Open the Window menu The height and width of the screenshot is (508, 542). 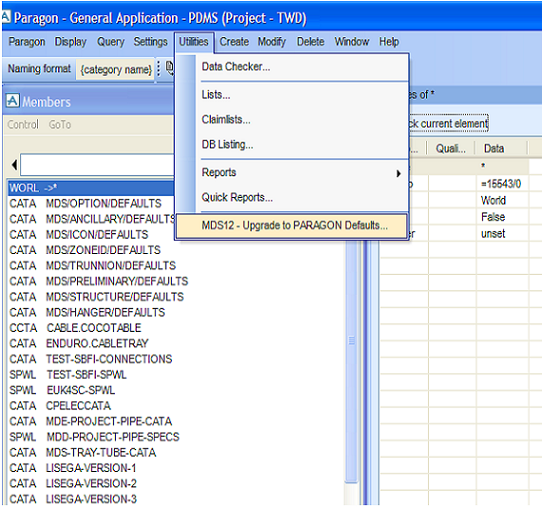(352, 42)
